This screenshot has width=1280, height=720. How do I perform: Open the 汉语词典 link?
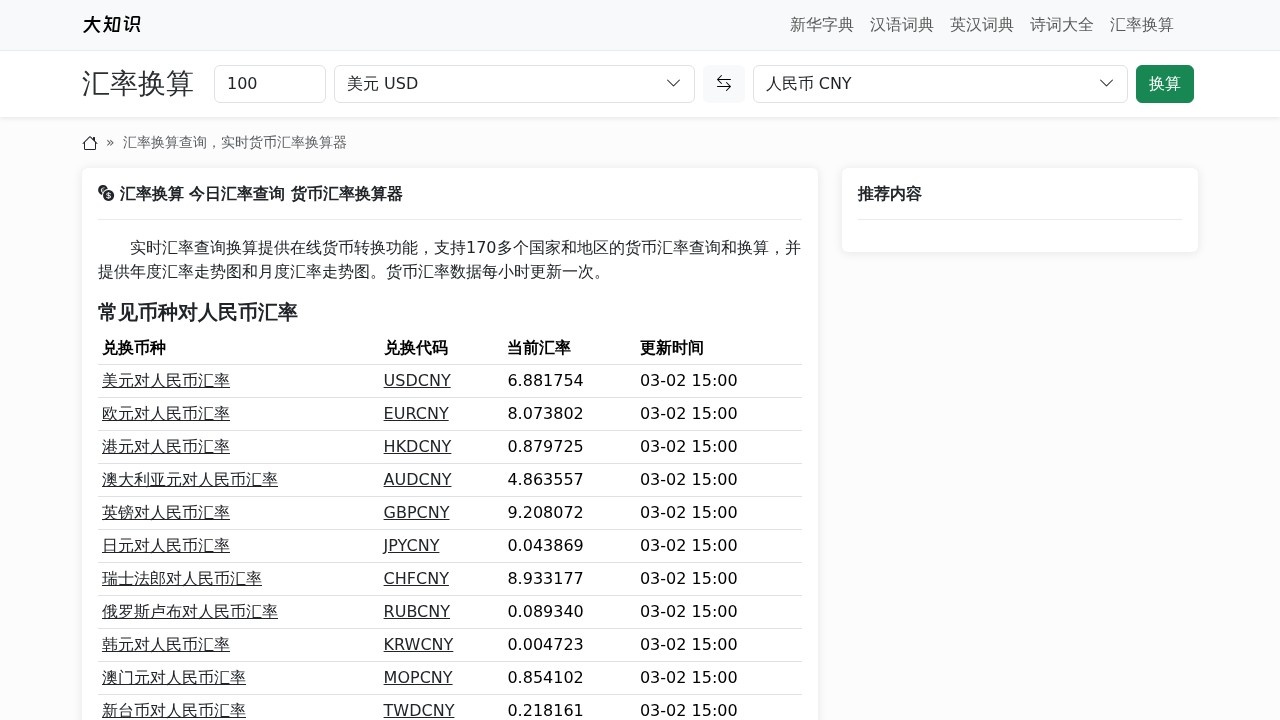(901, 25)
